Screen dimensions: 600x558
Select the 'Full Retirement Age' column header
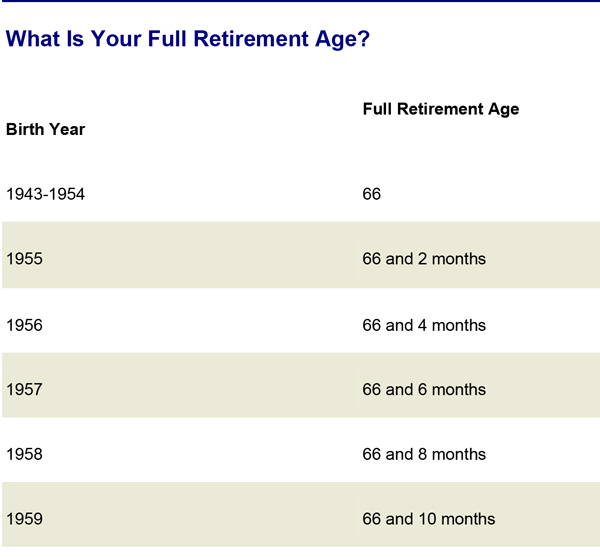[x=441, y=109]
